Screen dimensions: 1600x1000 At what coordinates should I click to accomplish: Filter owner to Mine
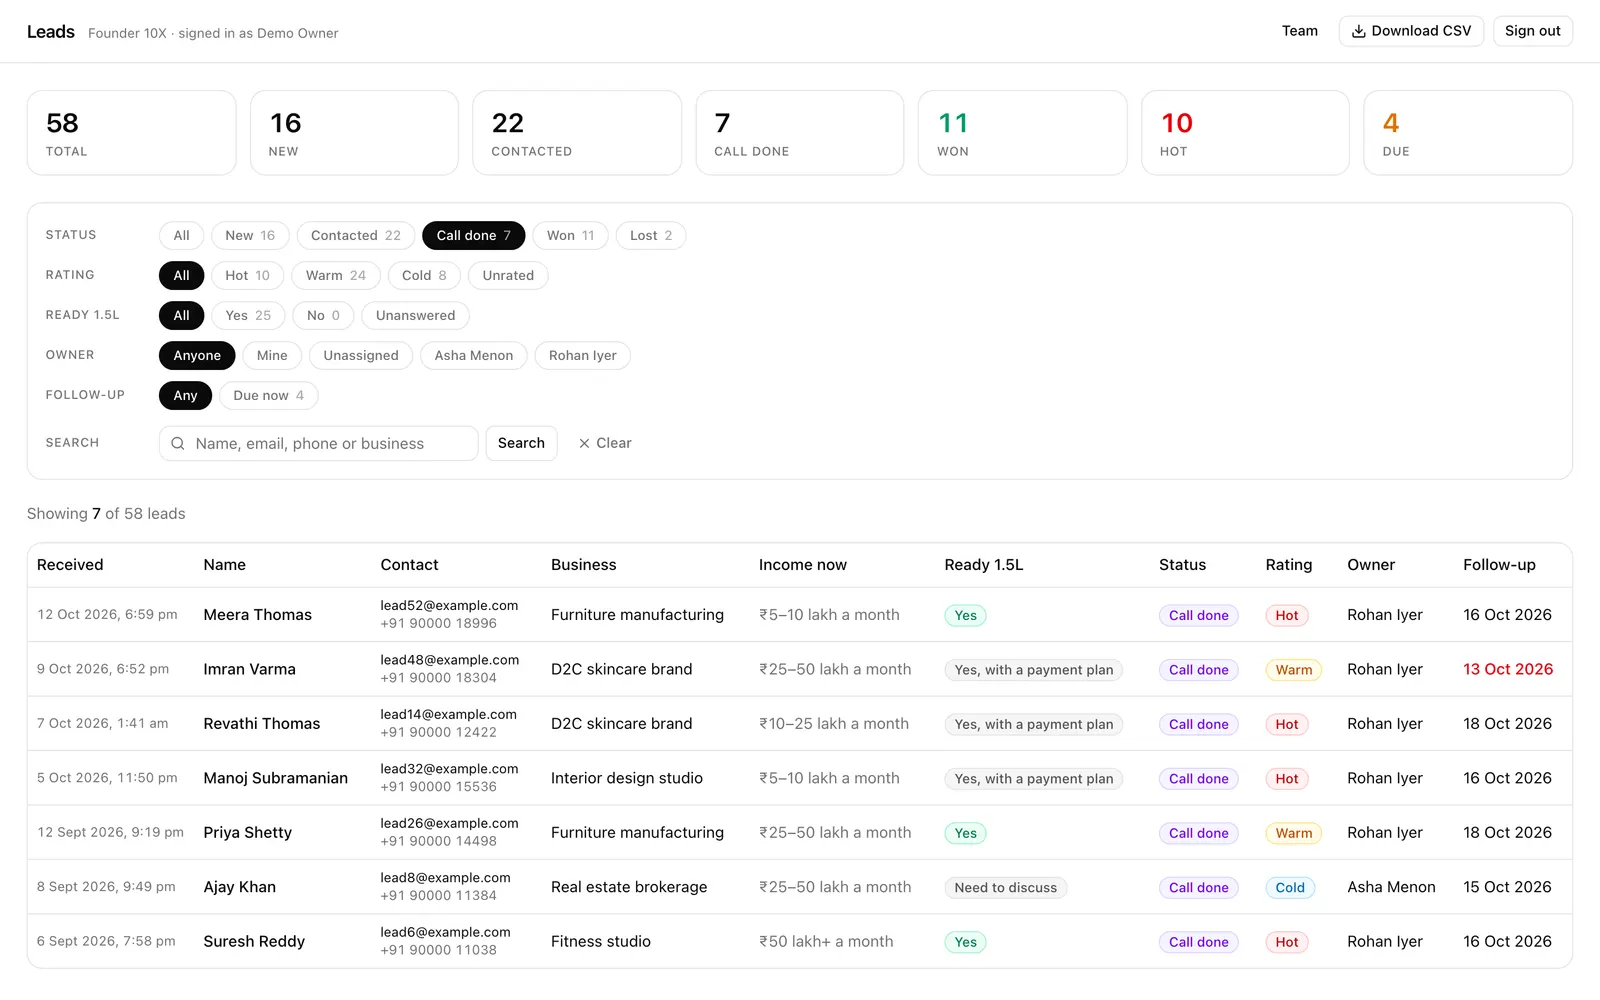tap(272, 355)
